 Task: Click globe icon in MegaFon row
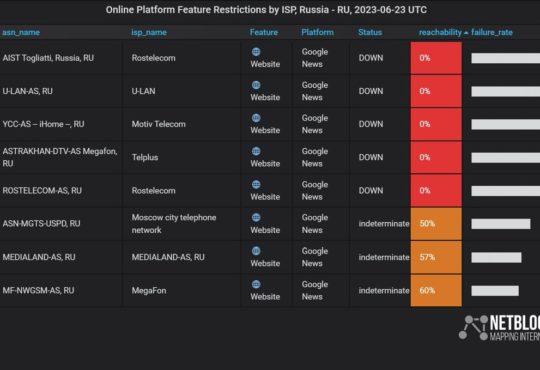tap(256, 284)
